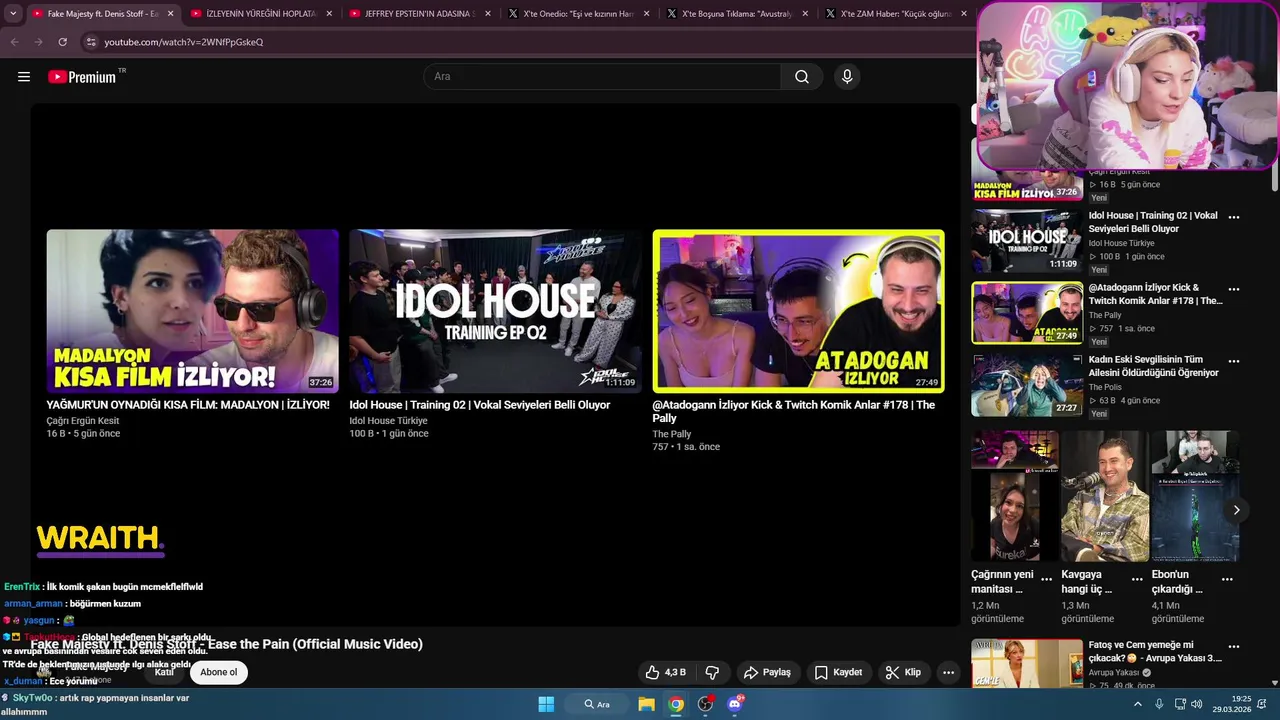This screenshot has height=720, width=1280.
Task: Close the Fake Majesty tab
Action: pyautogui.click(x=170, y=14)
